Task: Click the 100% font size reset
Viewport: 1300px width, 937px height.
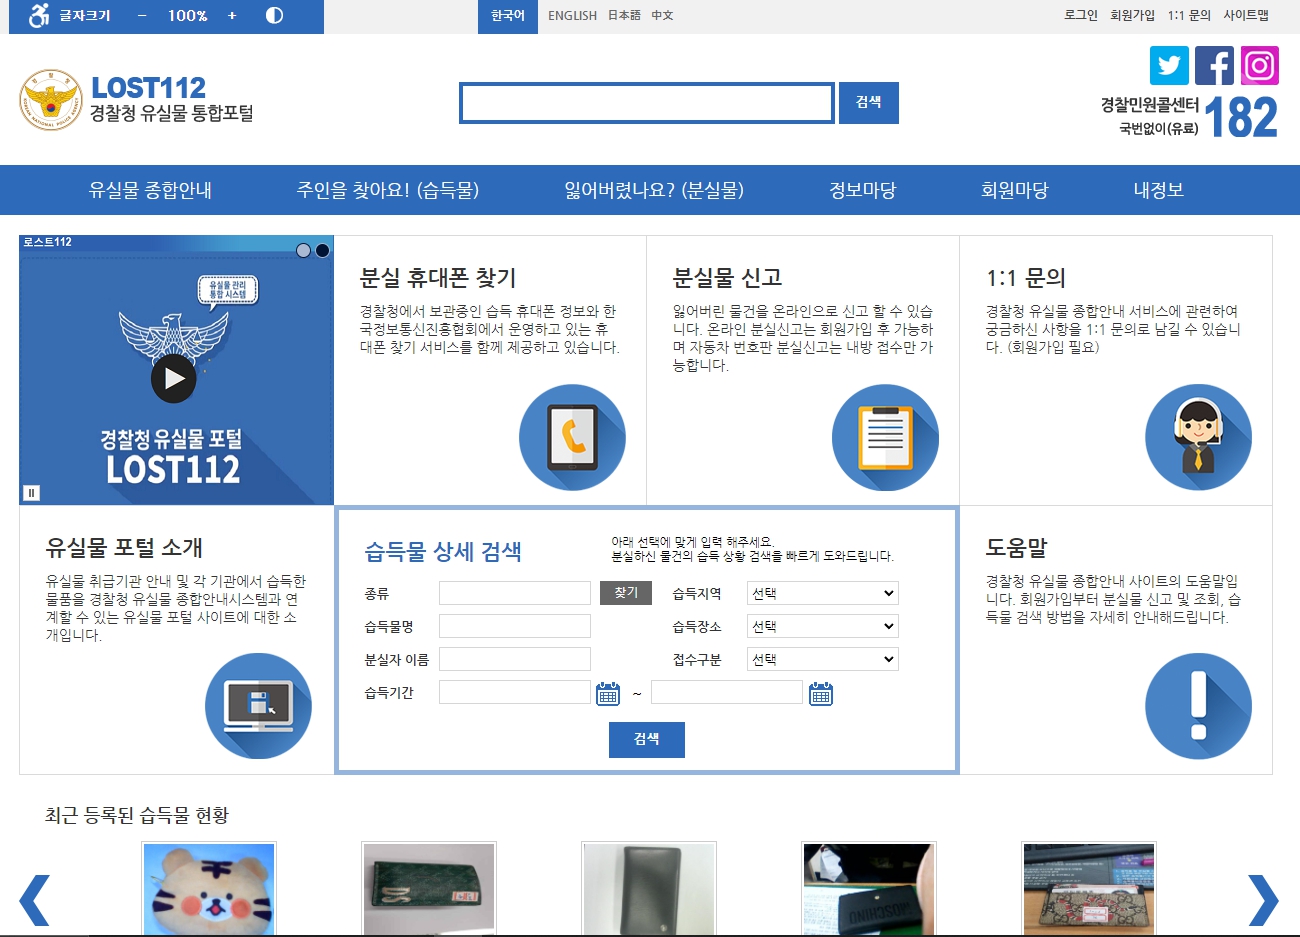Action: [x=187, y=15]
